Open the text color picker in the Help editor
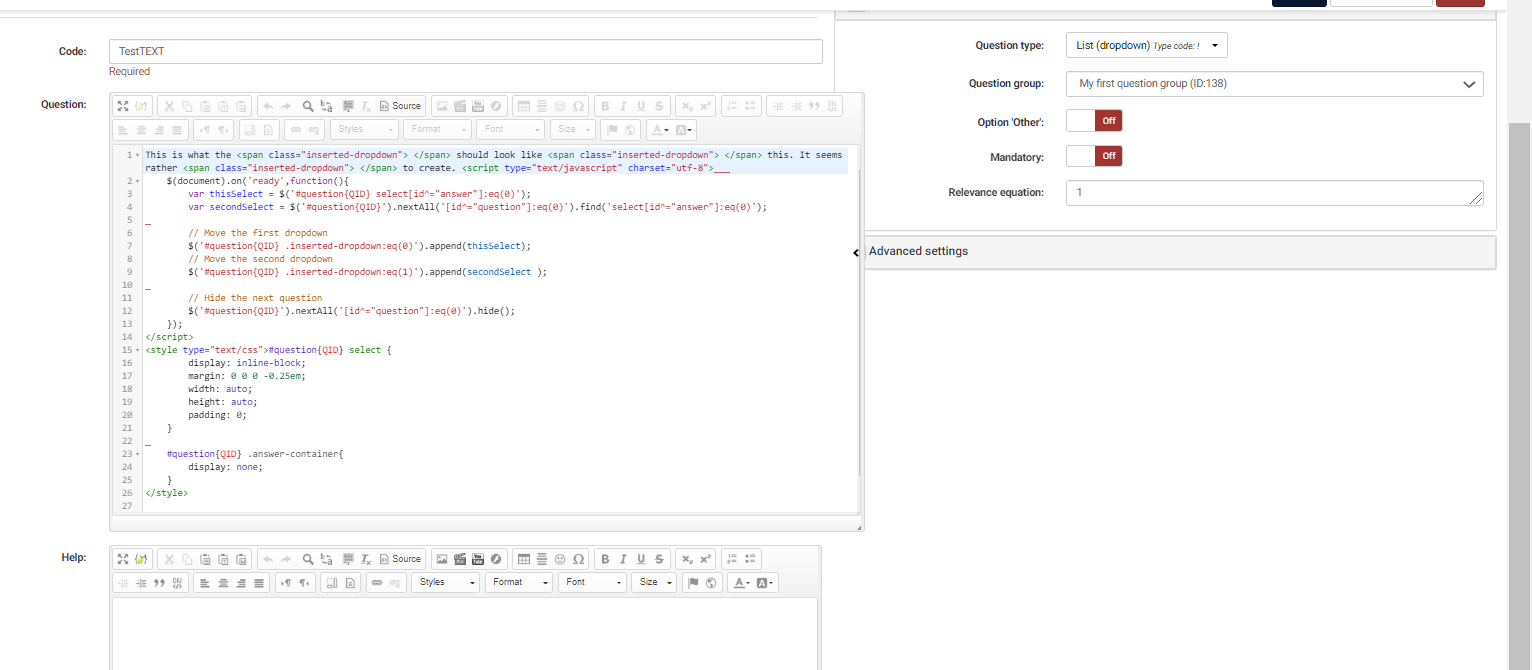1532x670 pixels. click(x=741, y=582)
